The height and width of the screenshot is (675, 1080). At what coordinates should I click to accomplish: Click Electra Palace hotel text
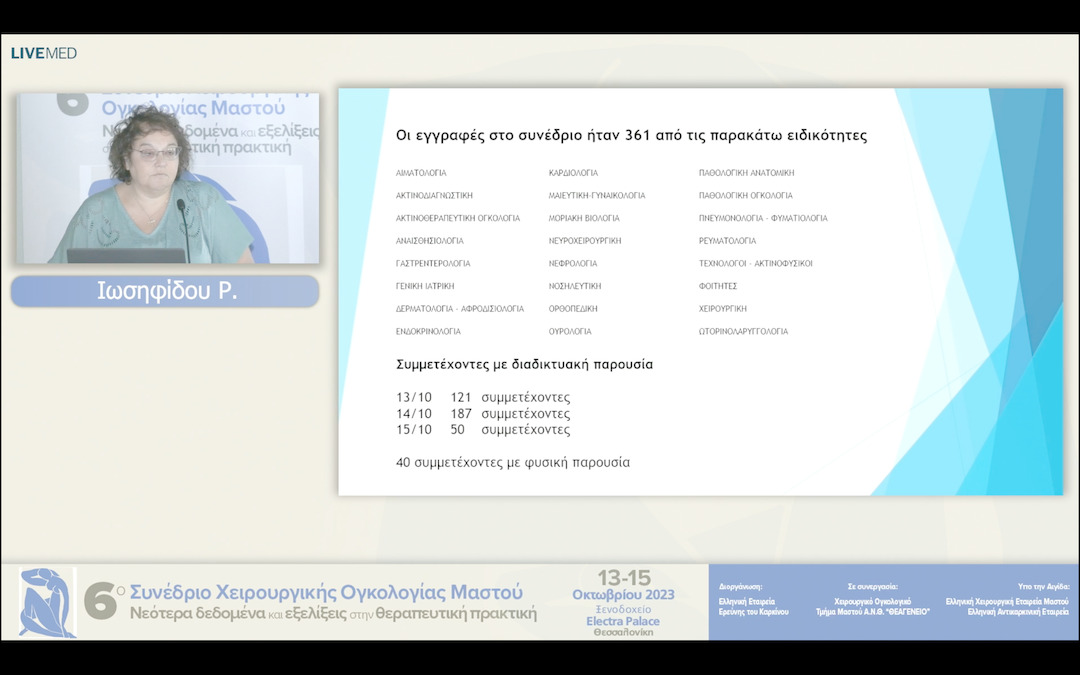(622, 621)
